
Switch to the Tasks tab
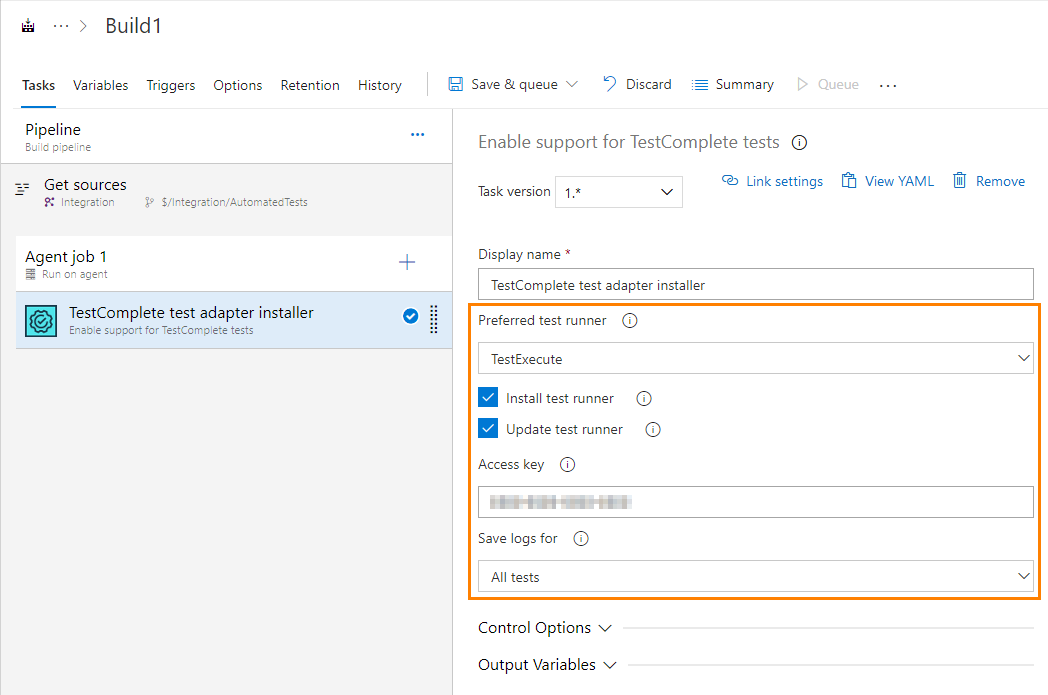click(39, 86)
